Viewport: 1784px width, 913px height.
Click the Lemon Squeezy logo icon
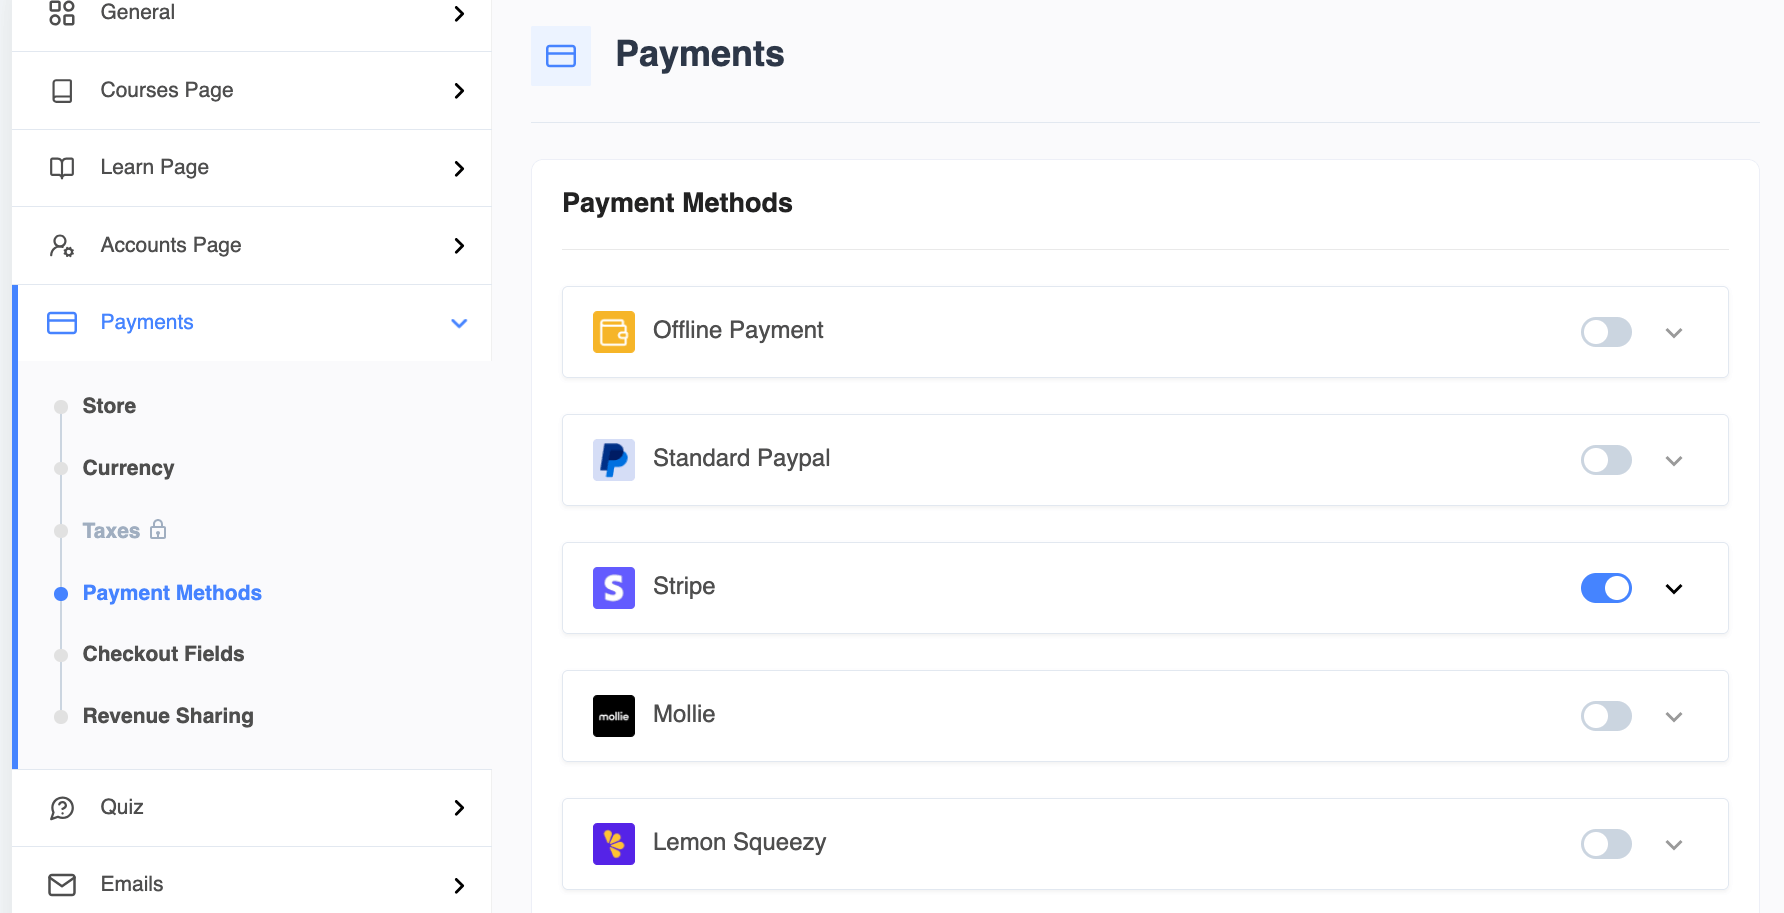click(613, 844)
